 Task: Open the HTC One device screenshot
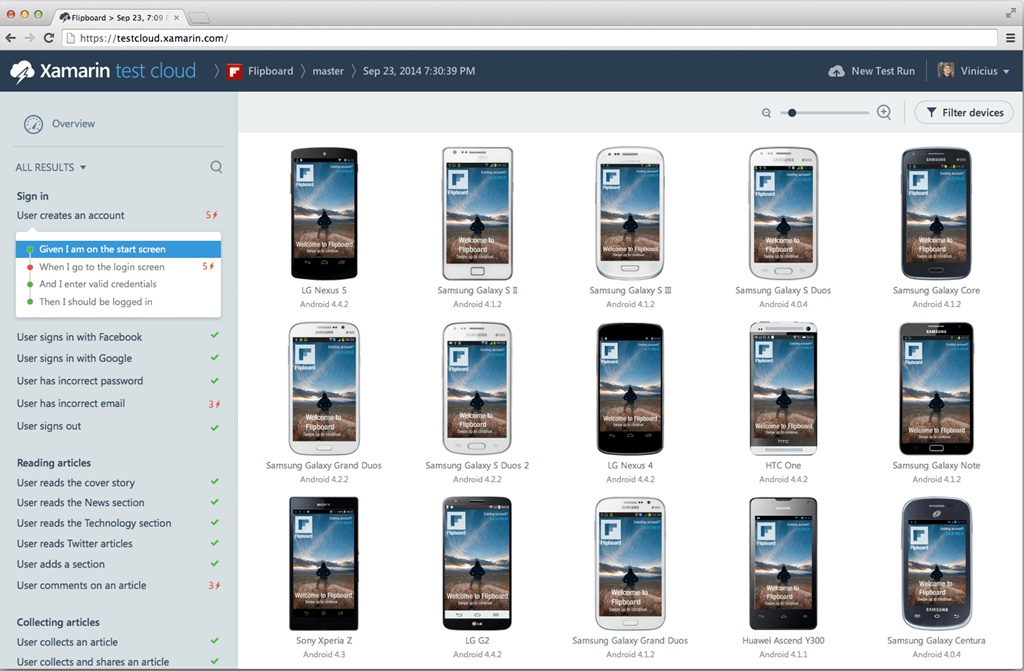coord(784,389)
